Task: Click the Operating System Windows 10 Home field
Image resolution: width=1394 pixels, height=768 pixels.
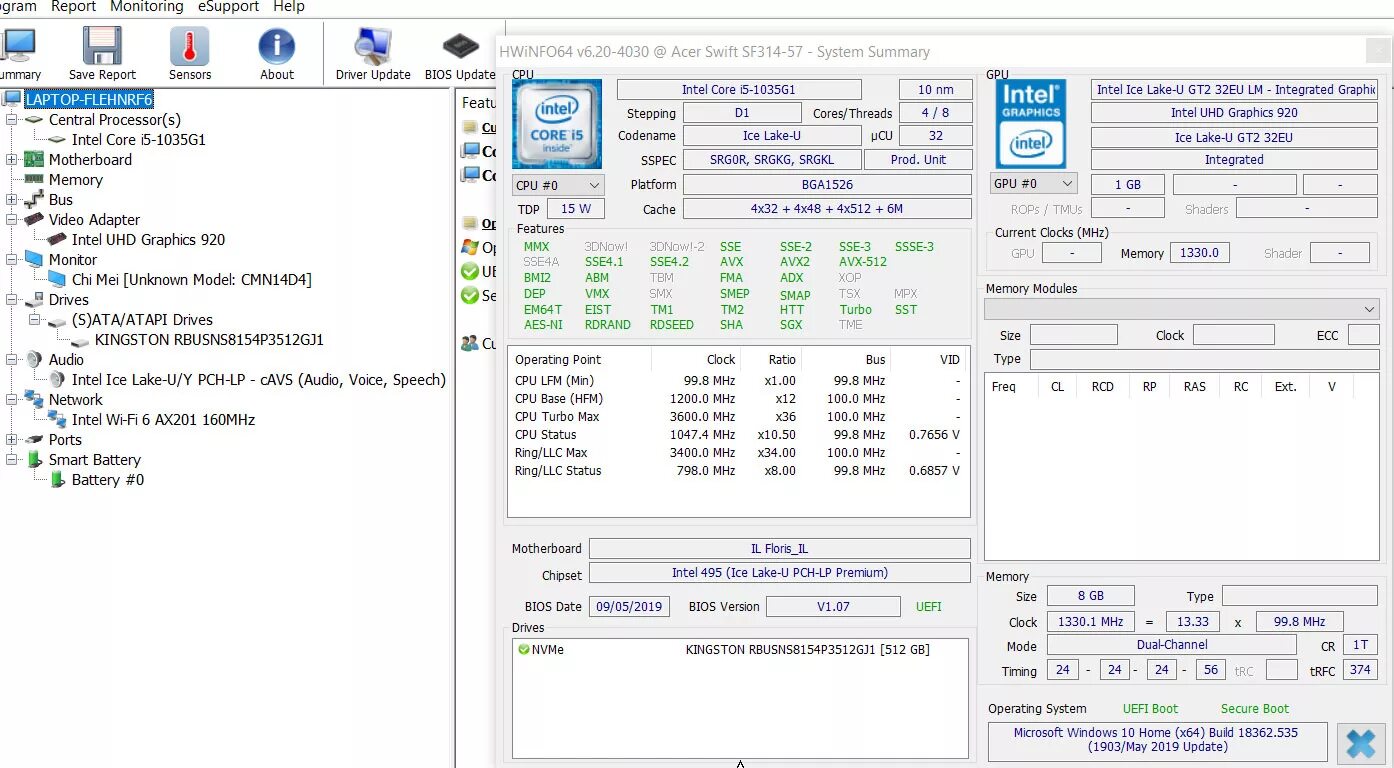Action: point(1157,741)
